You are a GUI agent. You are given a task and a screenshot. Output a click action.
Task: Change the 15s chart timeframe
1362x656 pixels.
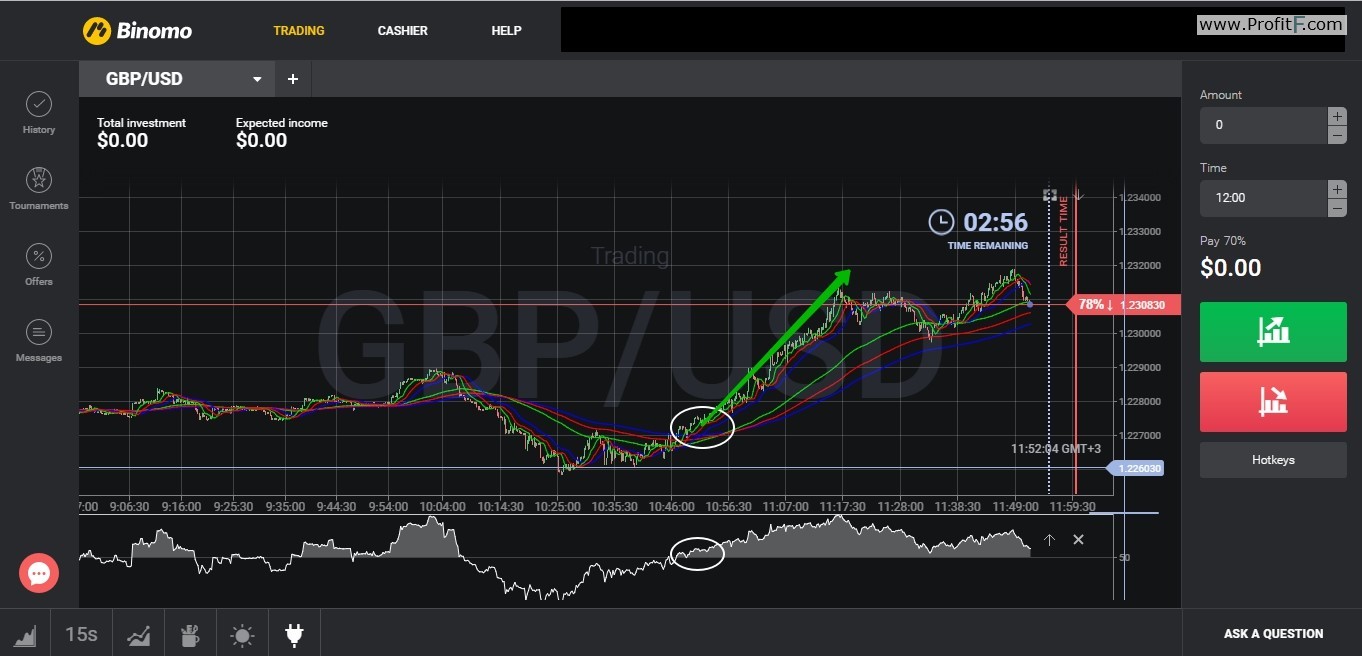(81, 634)
